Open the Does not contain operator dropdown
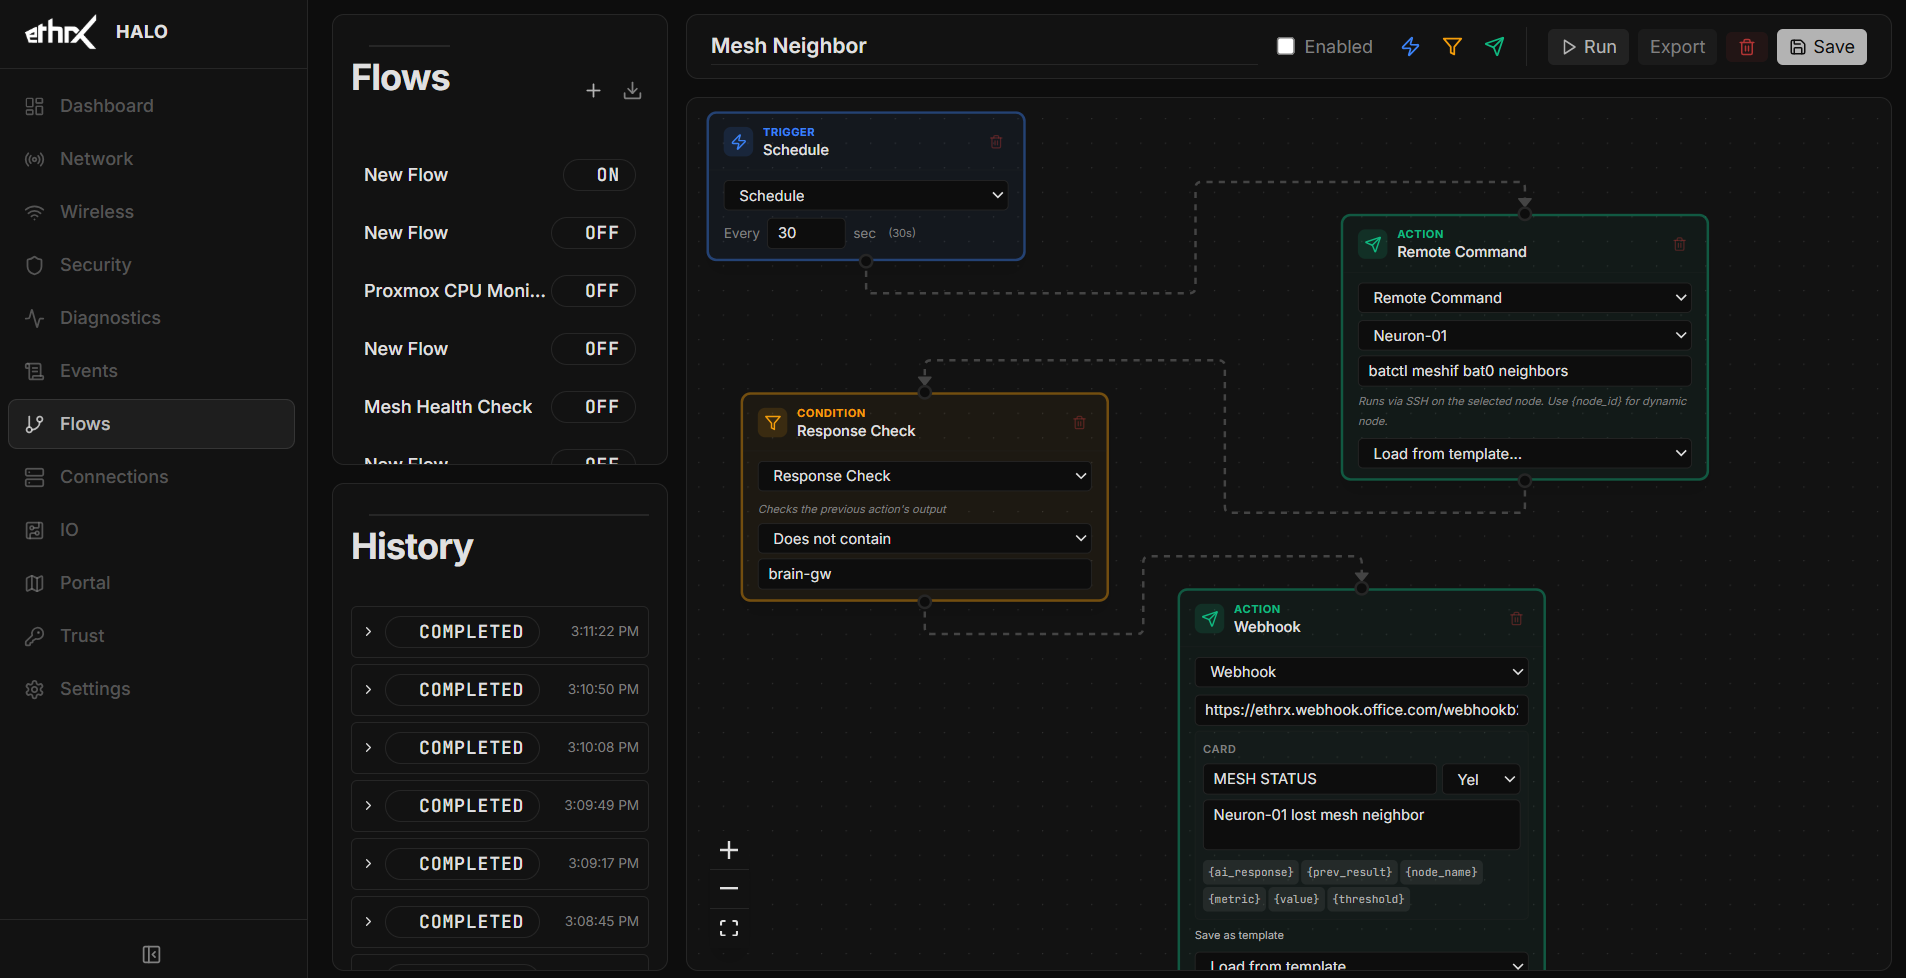 (925, 539)
